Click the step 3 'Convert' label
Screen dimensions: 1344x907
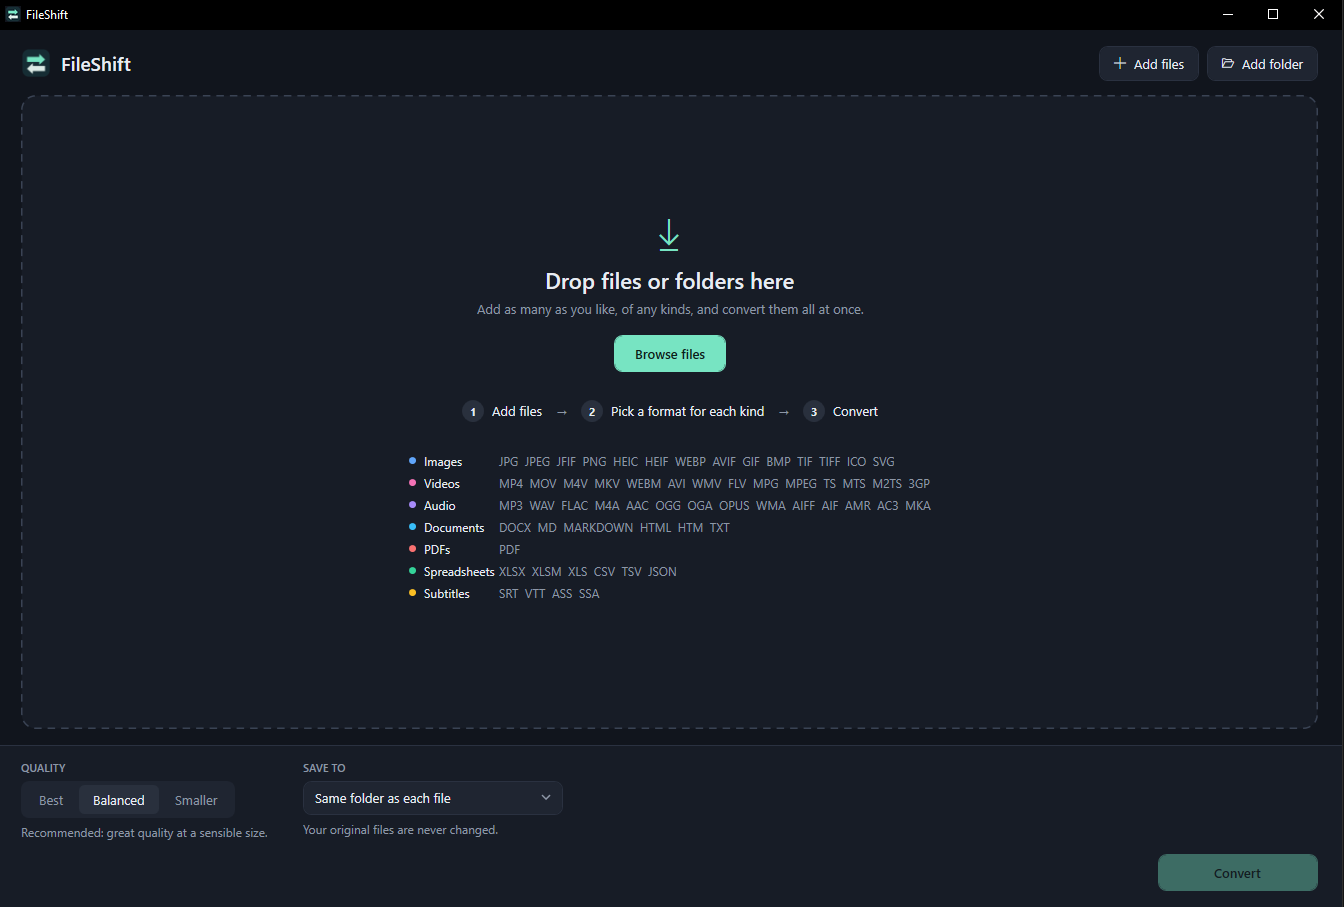(856, 412)
